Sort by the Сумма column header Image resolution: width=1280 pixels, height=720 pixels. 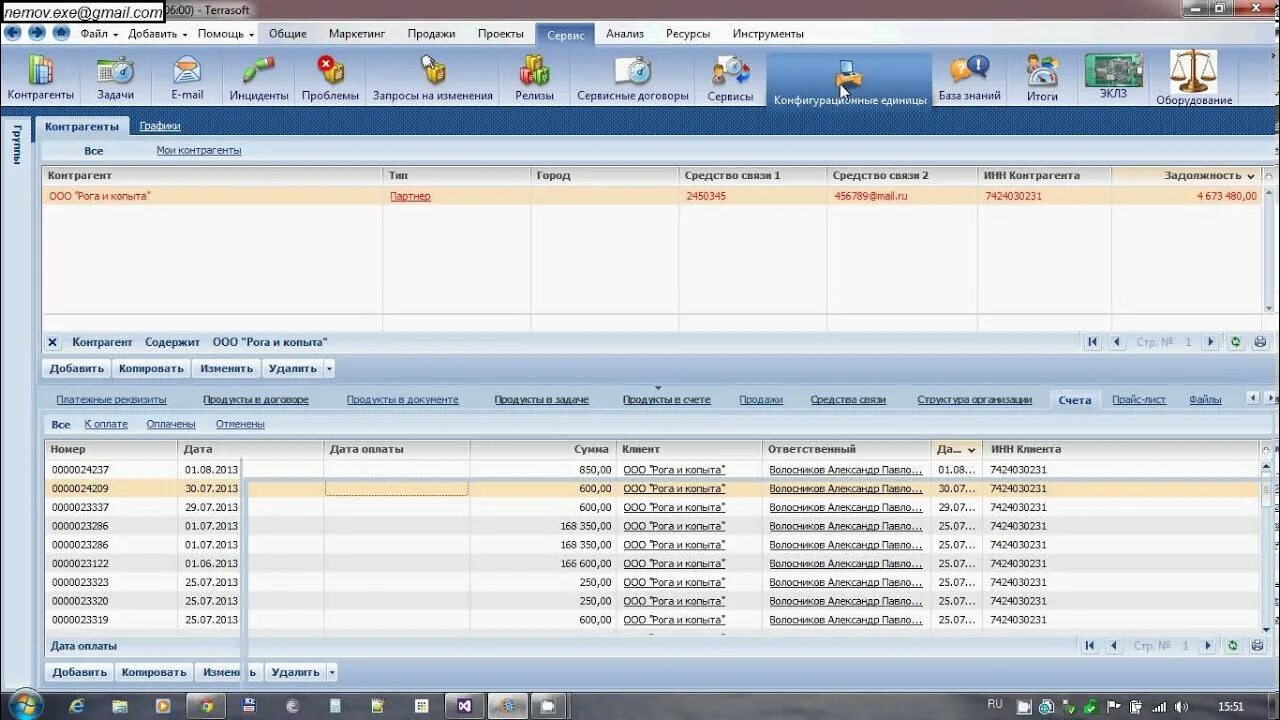pyautogui.click(x=543, y=450)
